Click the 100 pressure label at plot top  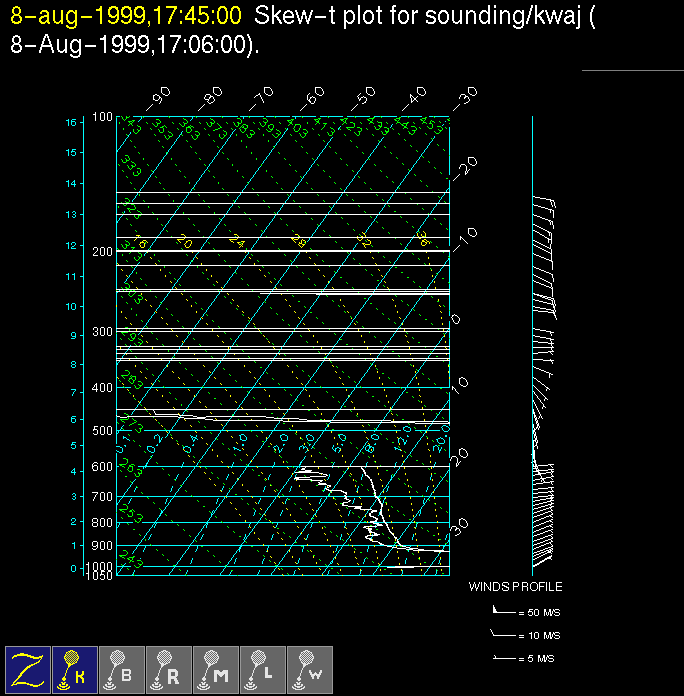coord(103,118)
